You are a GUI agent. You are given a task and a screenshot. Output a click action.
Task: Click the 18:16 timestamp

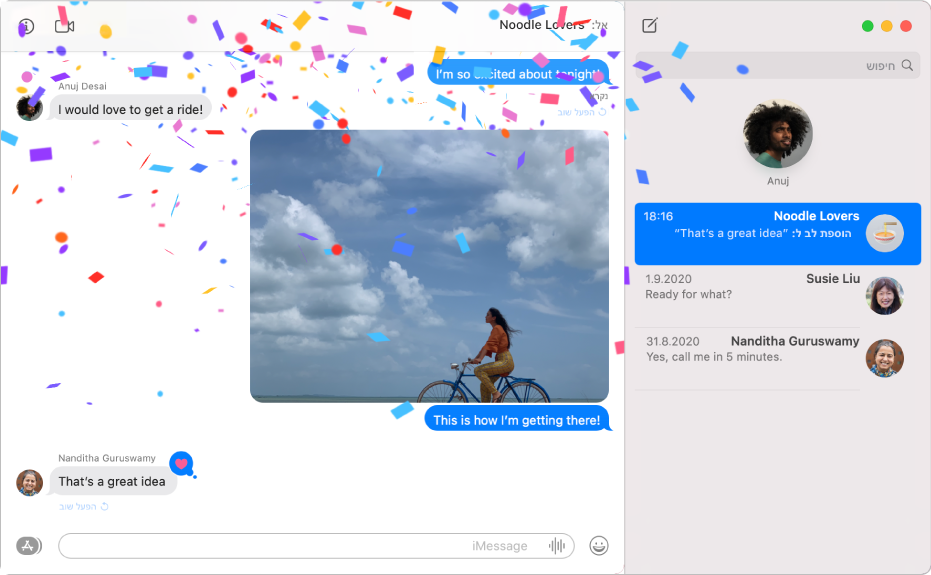coord(658,216)
